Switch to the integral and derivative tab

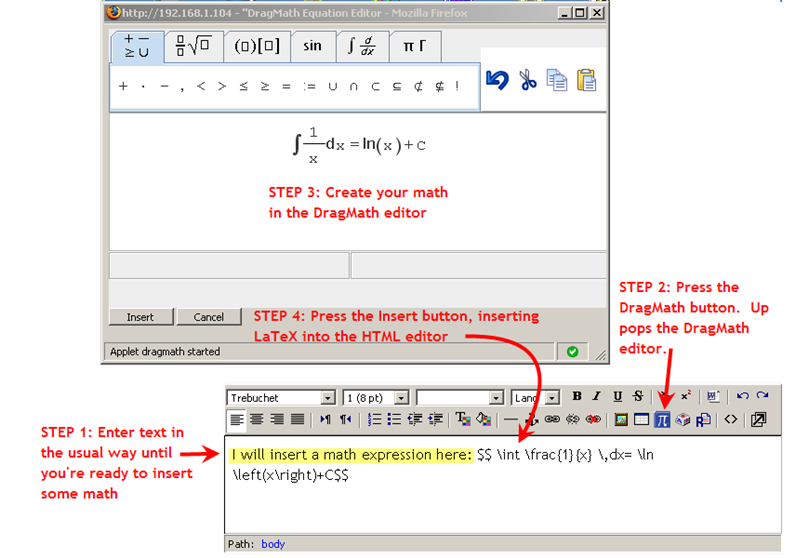tap(362, 46)
